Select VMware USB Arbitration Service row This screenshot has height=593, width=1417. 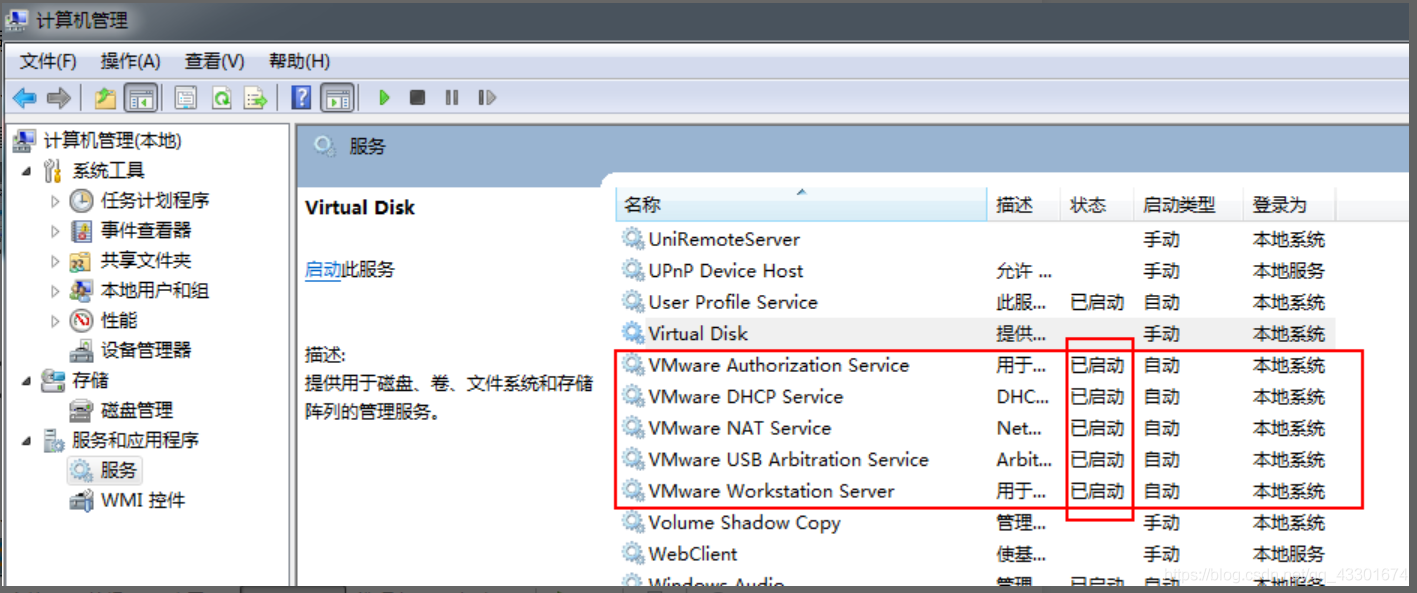click(976, 460)
